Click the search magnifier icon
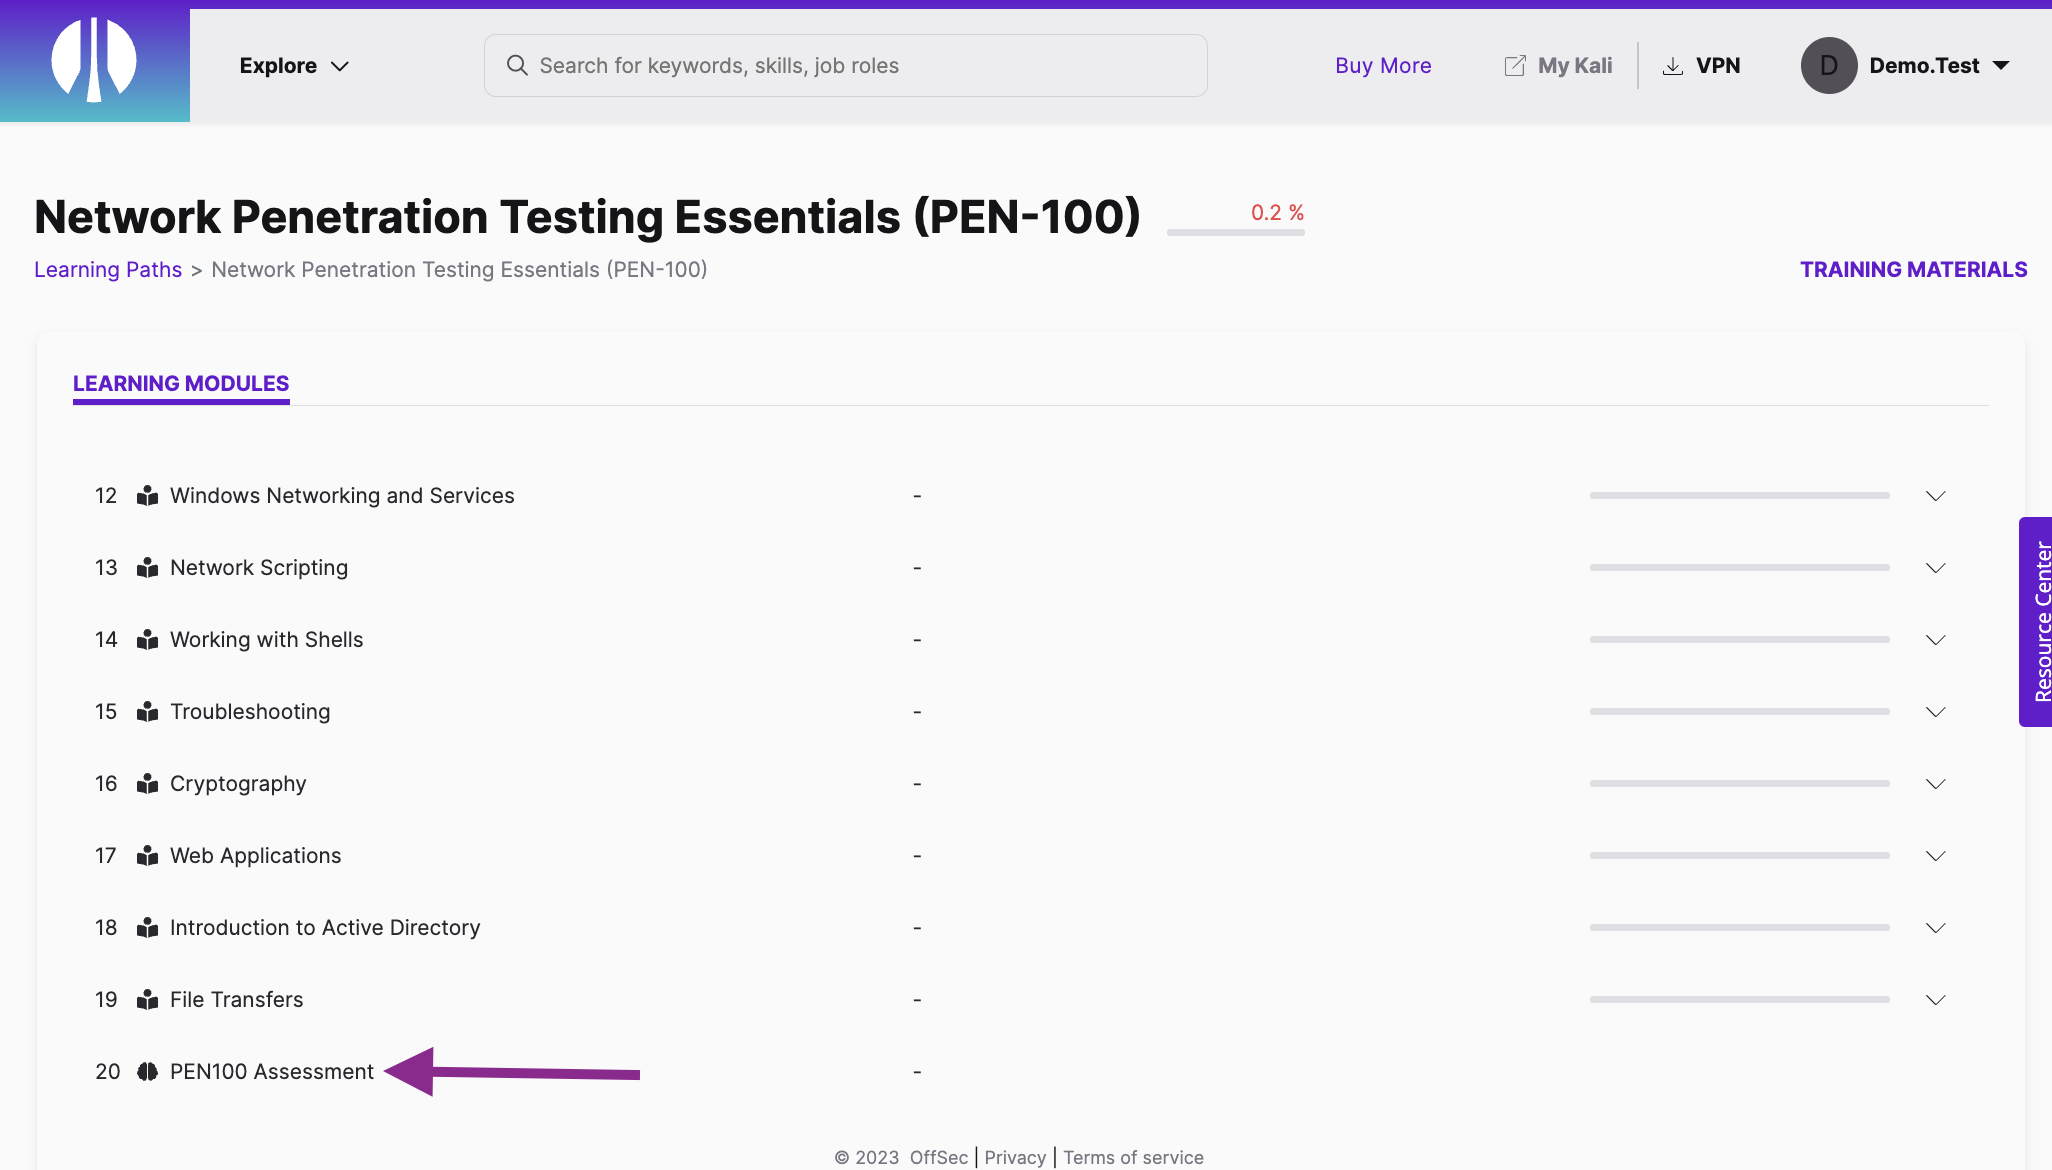Screen dimensions: 2052x1170 coord(517,65)
